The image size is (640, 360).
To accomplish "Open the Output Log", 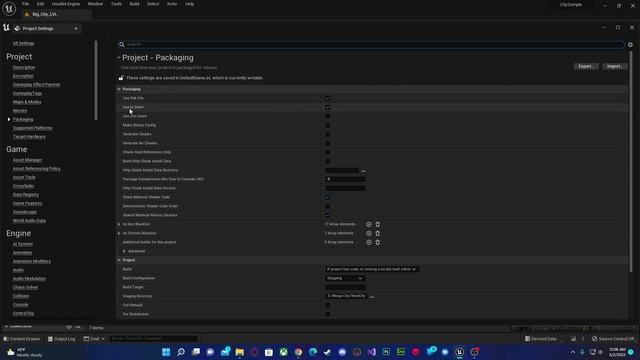I will click(62, 339).
